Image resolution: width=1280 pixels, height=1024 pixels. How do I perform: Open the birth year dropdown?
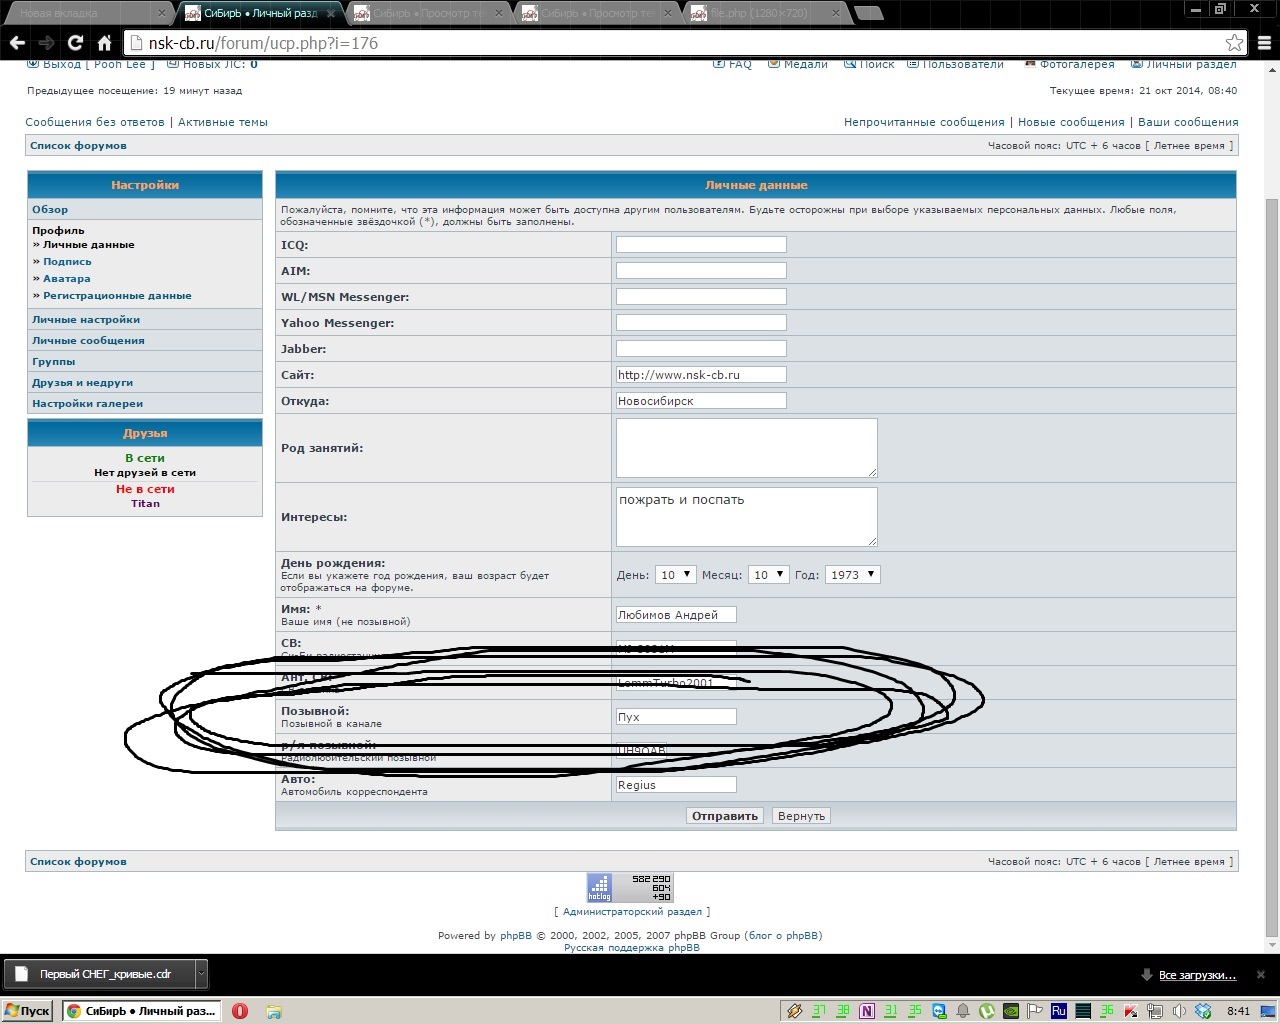point(852,575)
